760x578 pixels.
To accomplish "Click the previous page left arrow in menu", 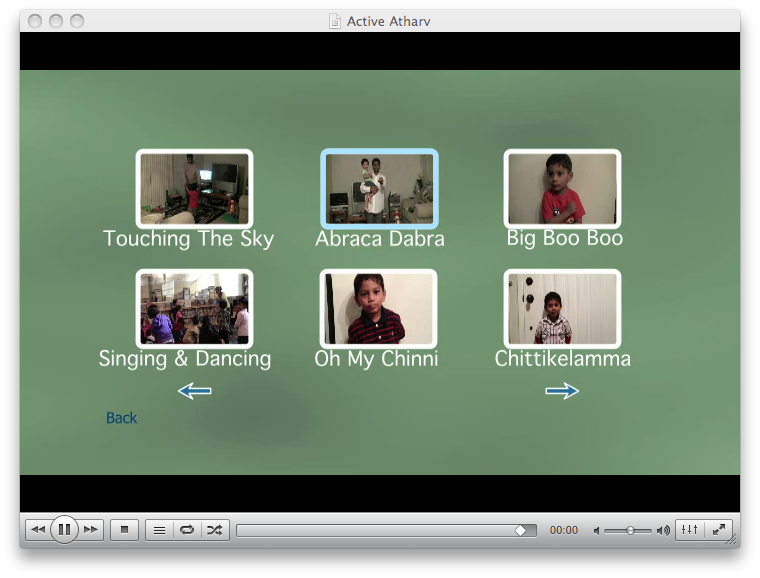I will tap(194, 391).
